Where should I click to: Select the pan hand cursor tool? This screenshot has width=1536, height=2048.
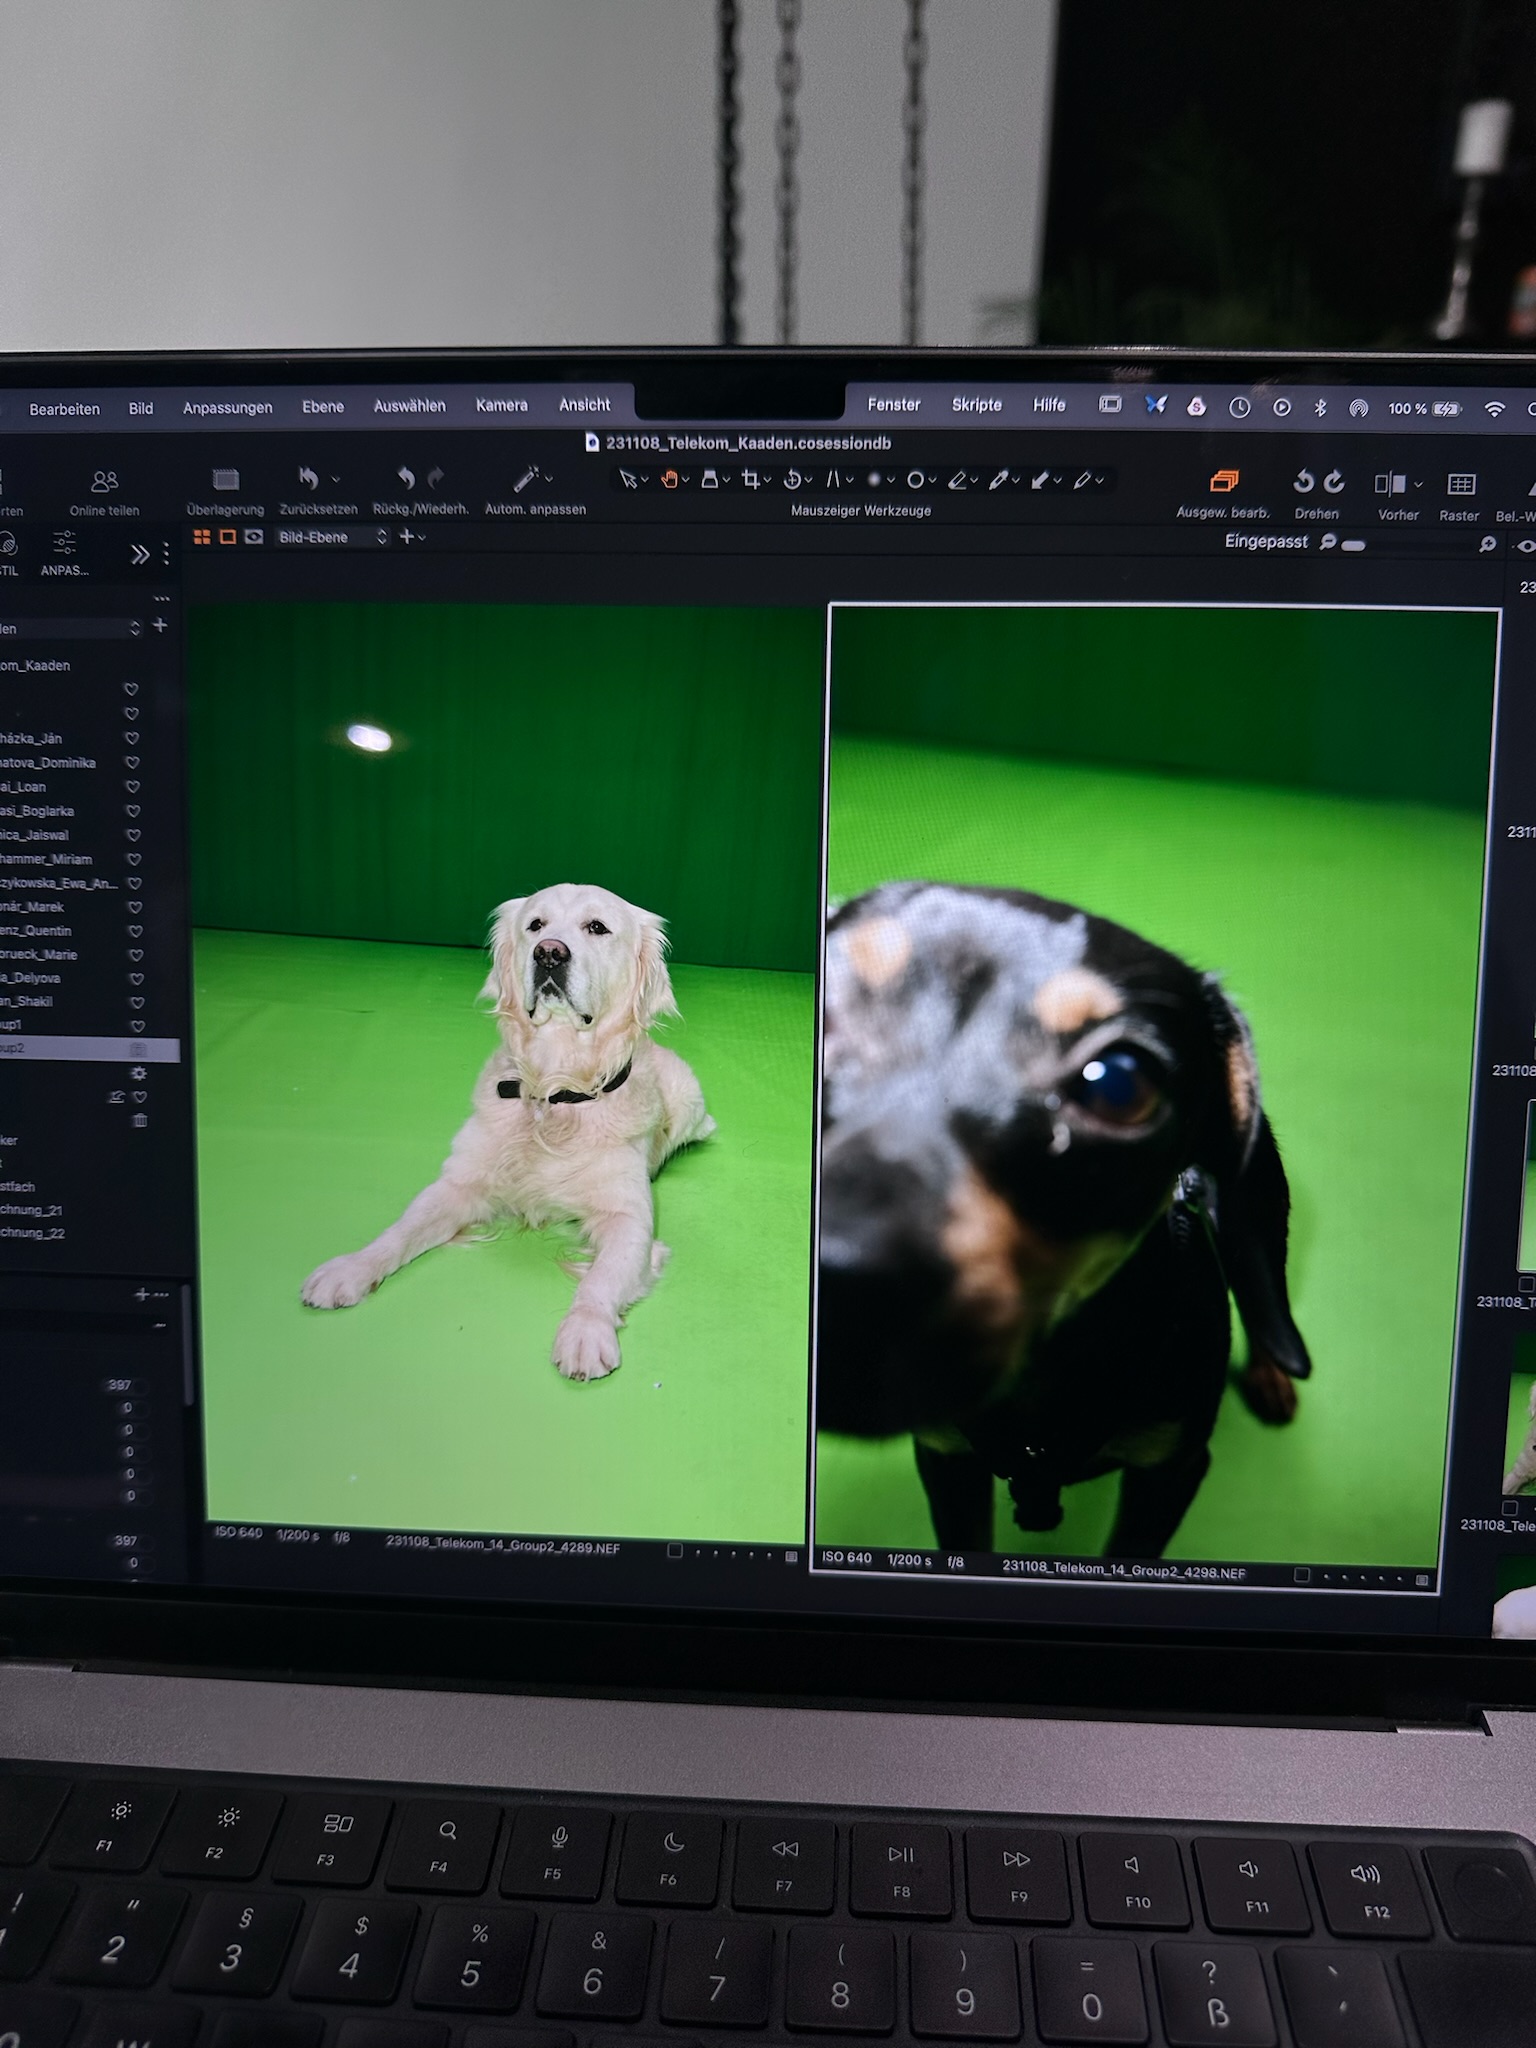(669, 480)
